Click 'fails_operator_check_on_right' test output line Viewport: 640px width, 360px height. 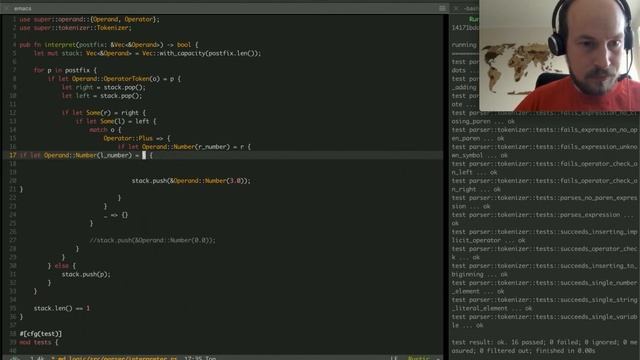point(544,185)
